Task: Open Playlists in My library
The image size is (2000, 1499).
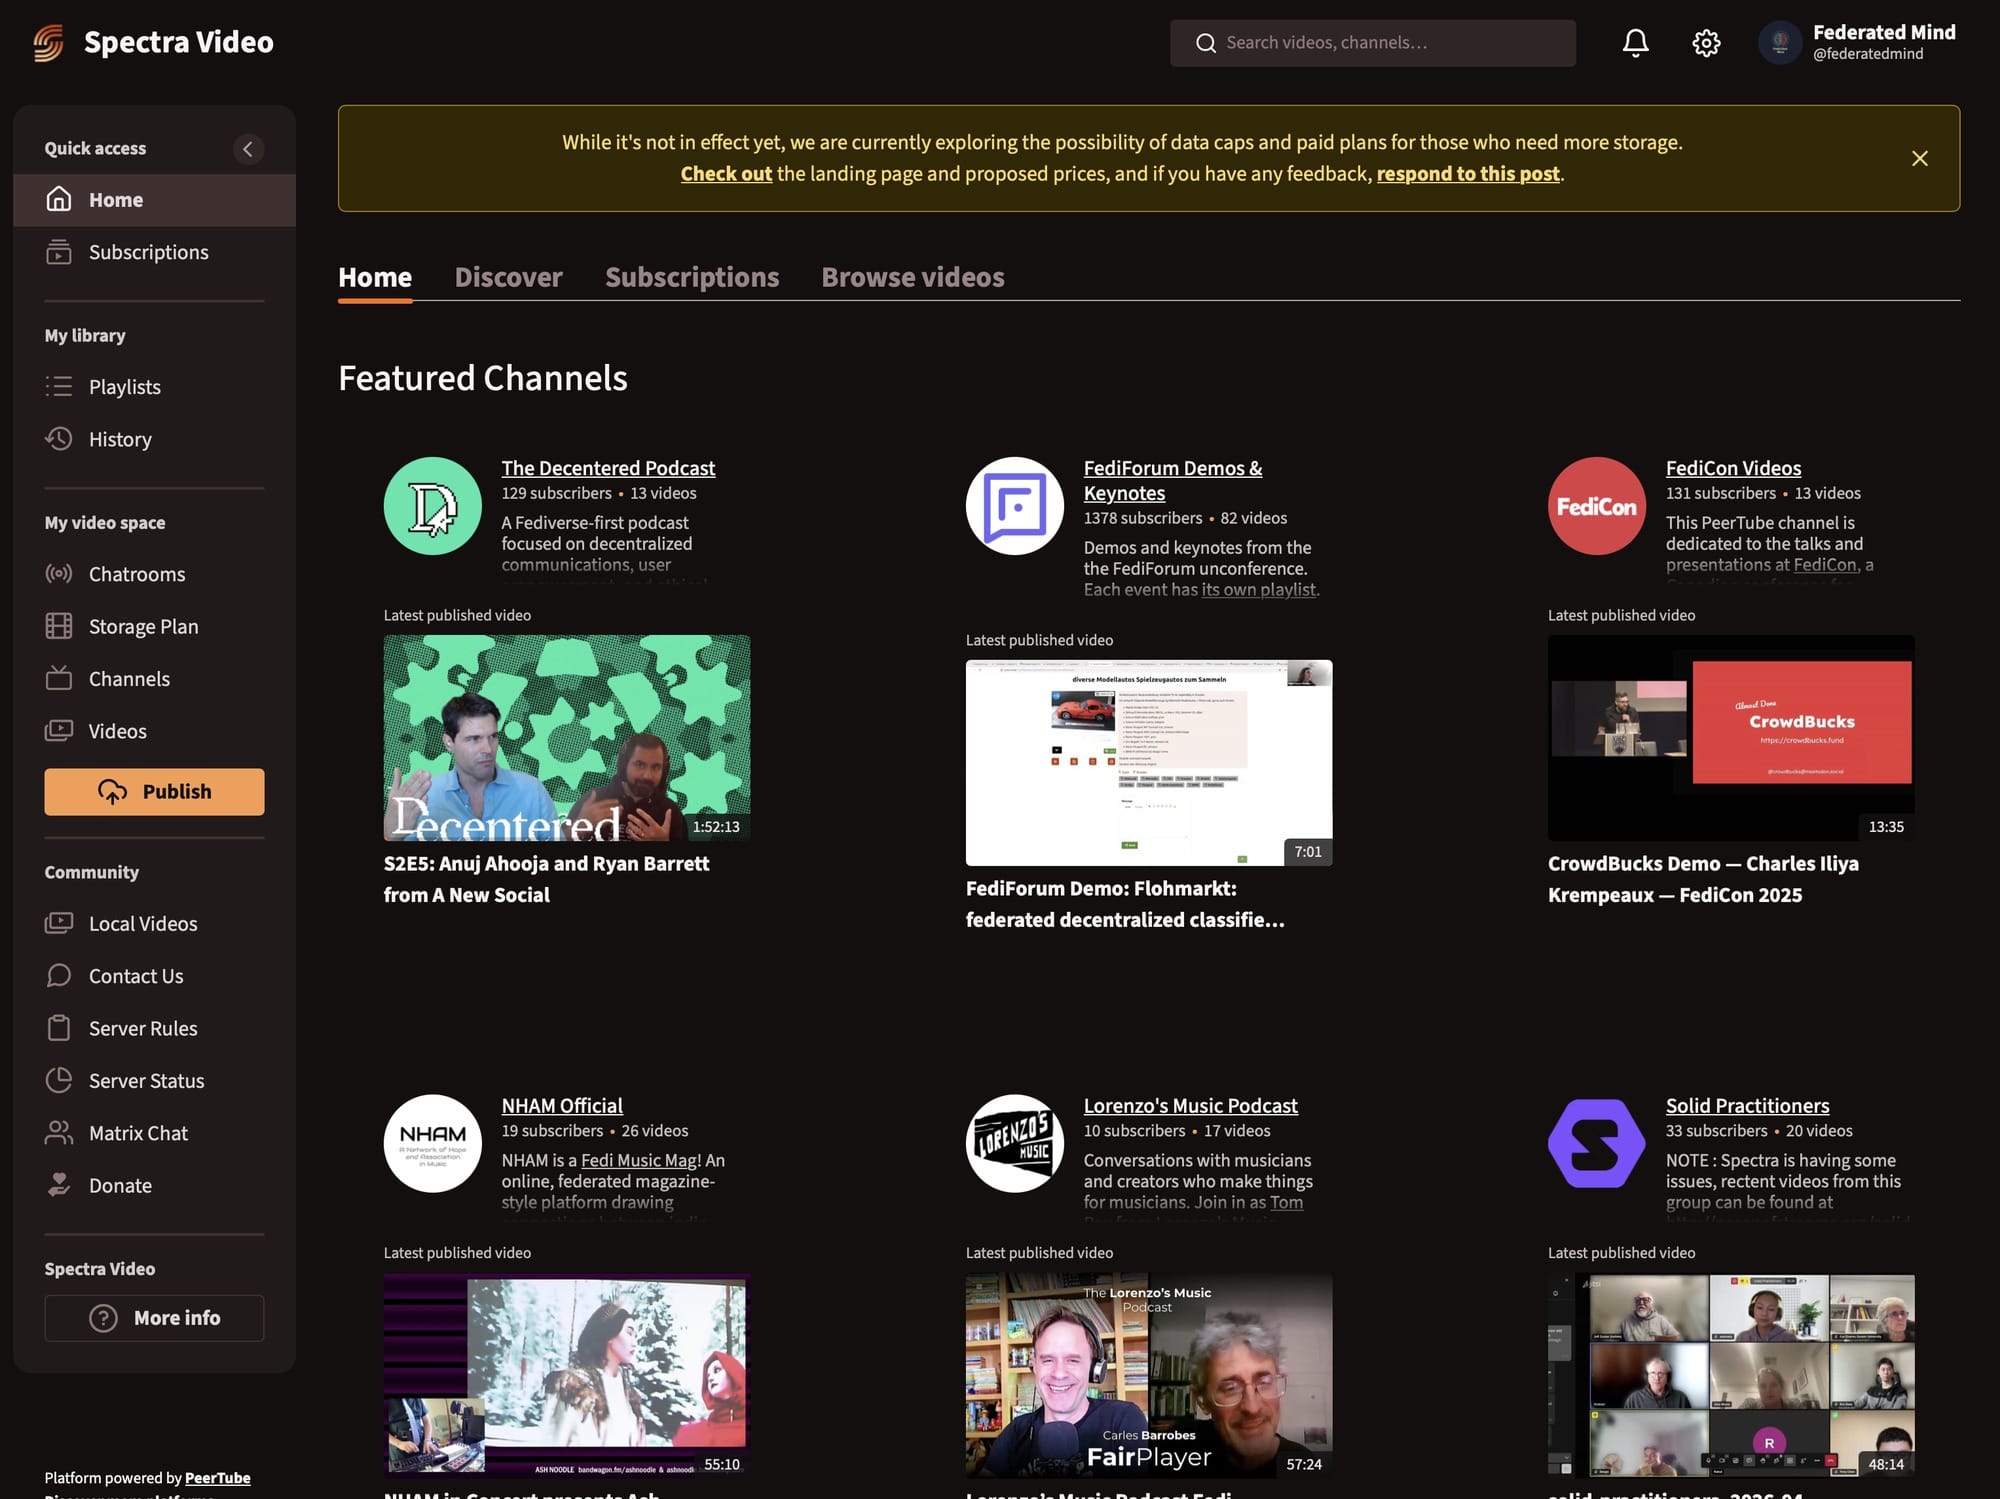Action: tap(154, 386)
